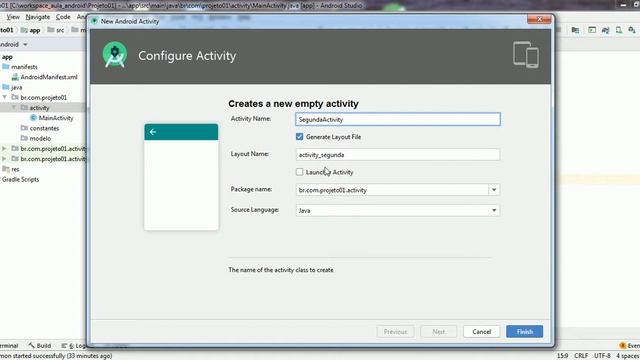Select the constantes package
Screen dimensions: 640x360
pos(44,128)
